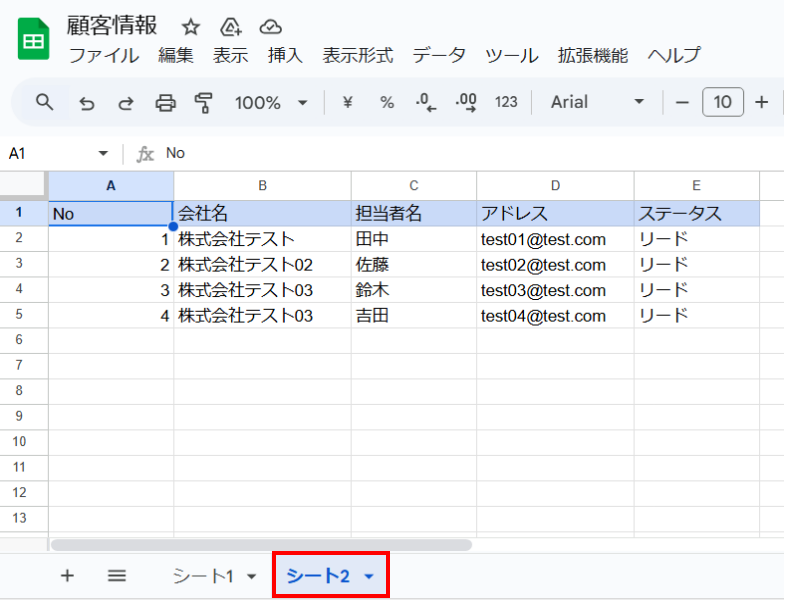Decrease font size with minus button
Screen dimensions: 785x600
683,102
